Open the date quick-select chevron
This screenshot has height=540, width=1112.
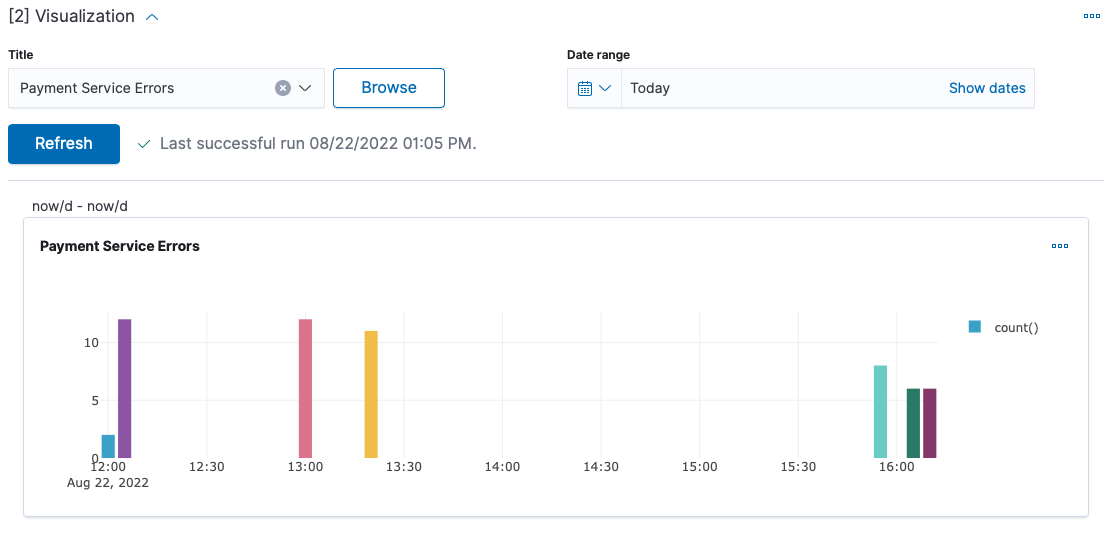pyautogui.click(x=605, y=88)
